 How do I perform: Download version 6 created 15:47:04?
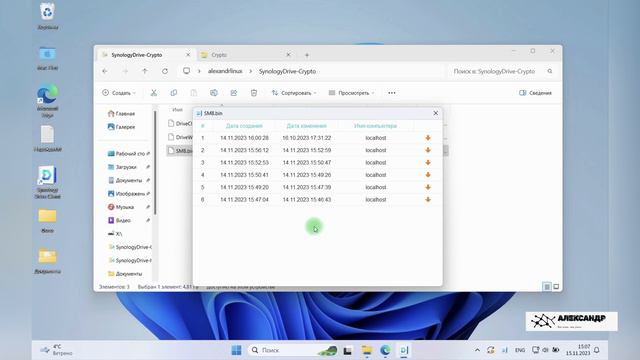coord(428,200)
